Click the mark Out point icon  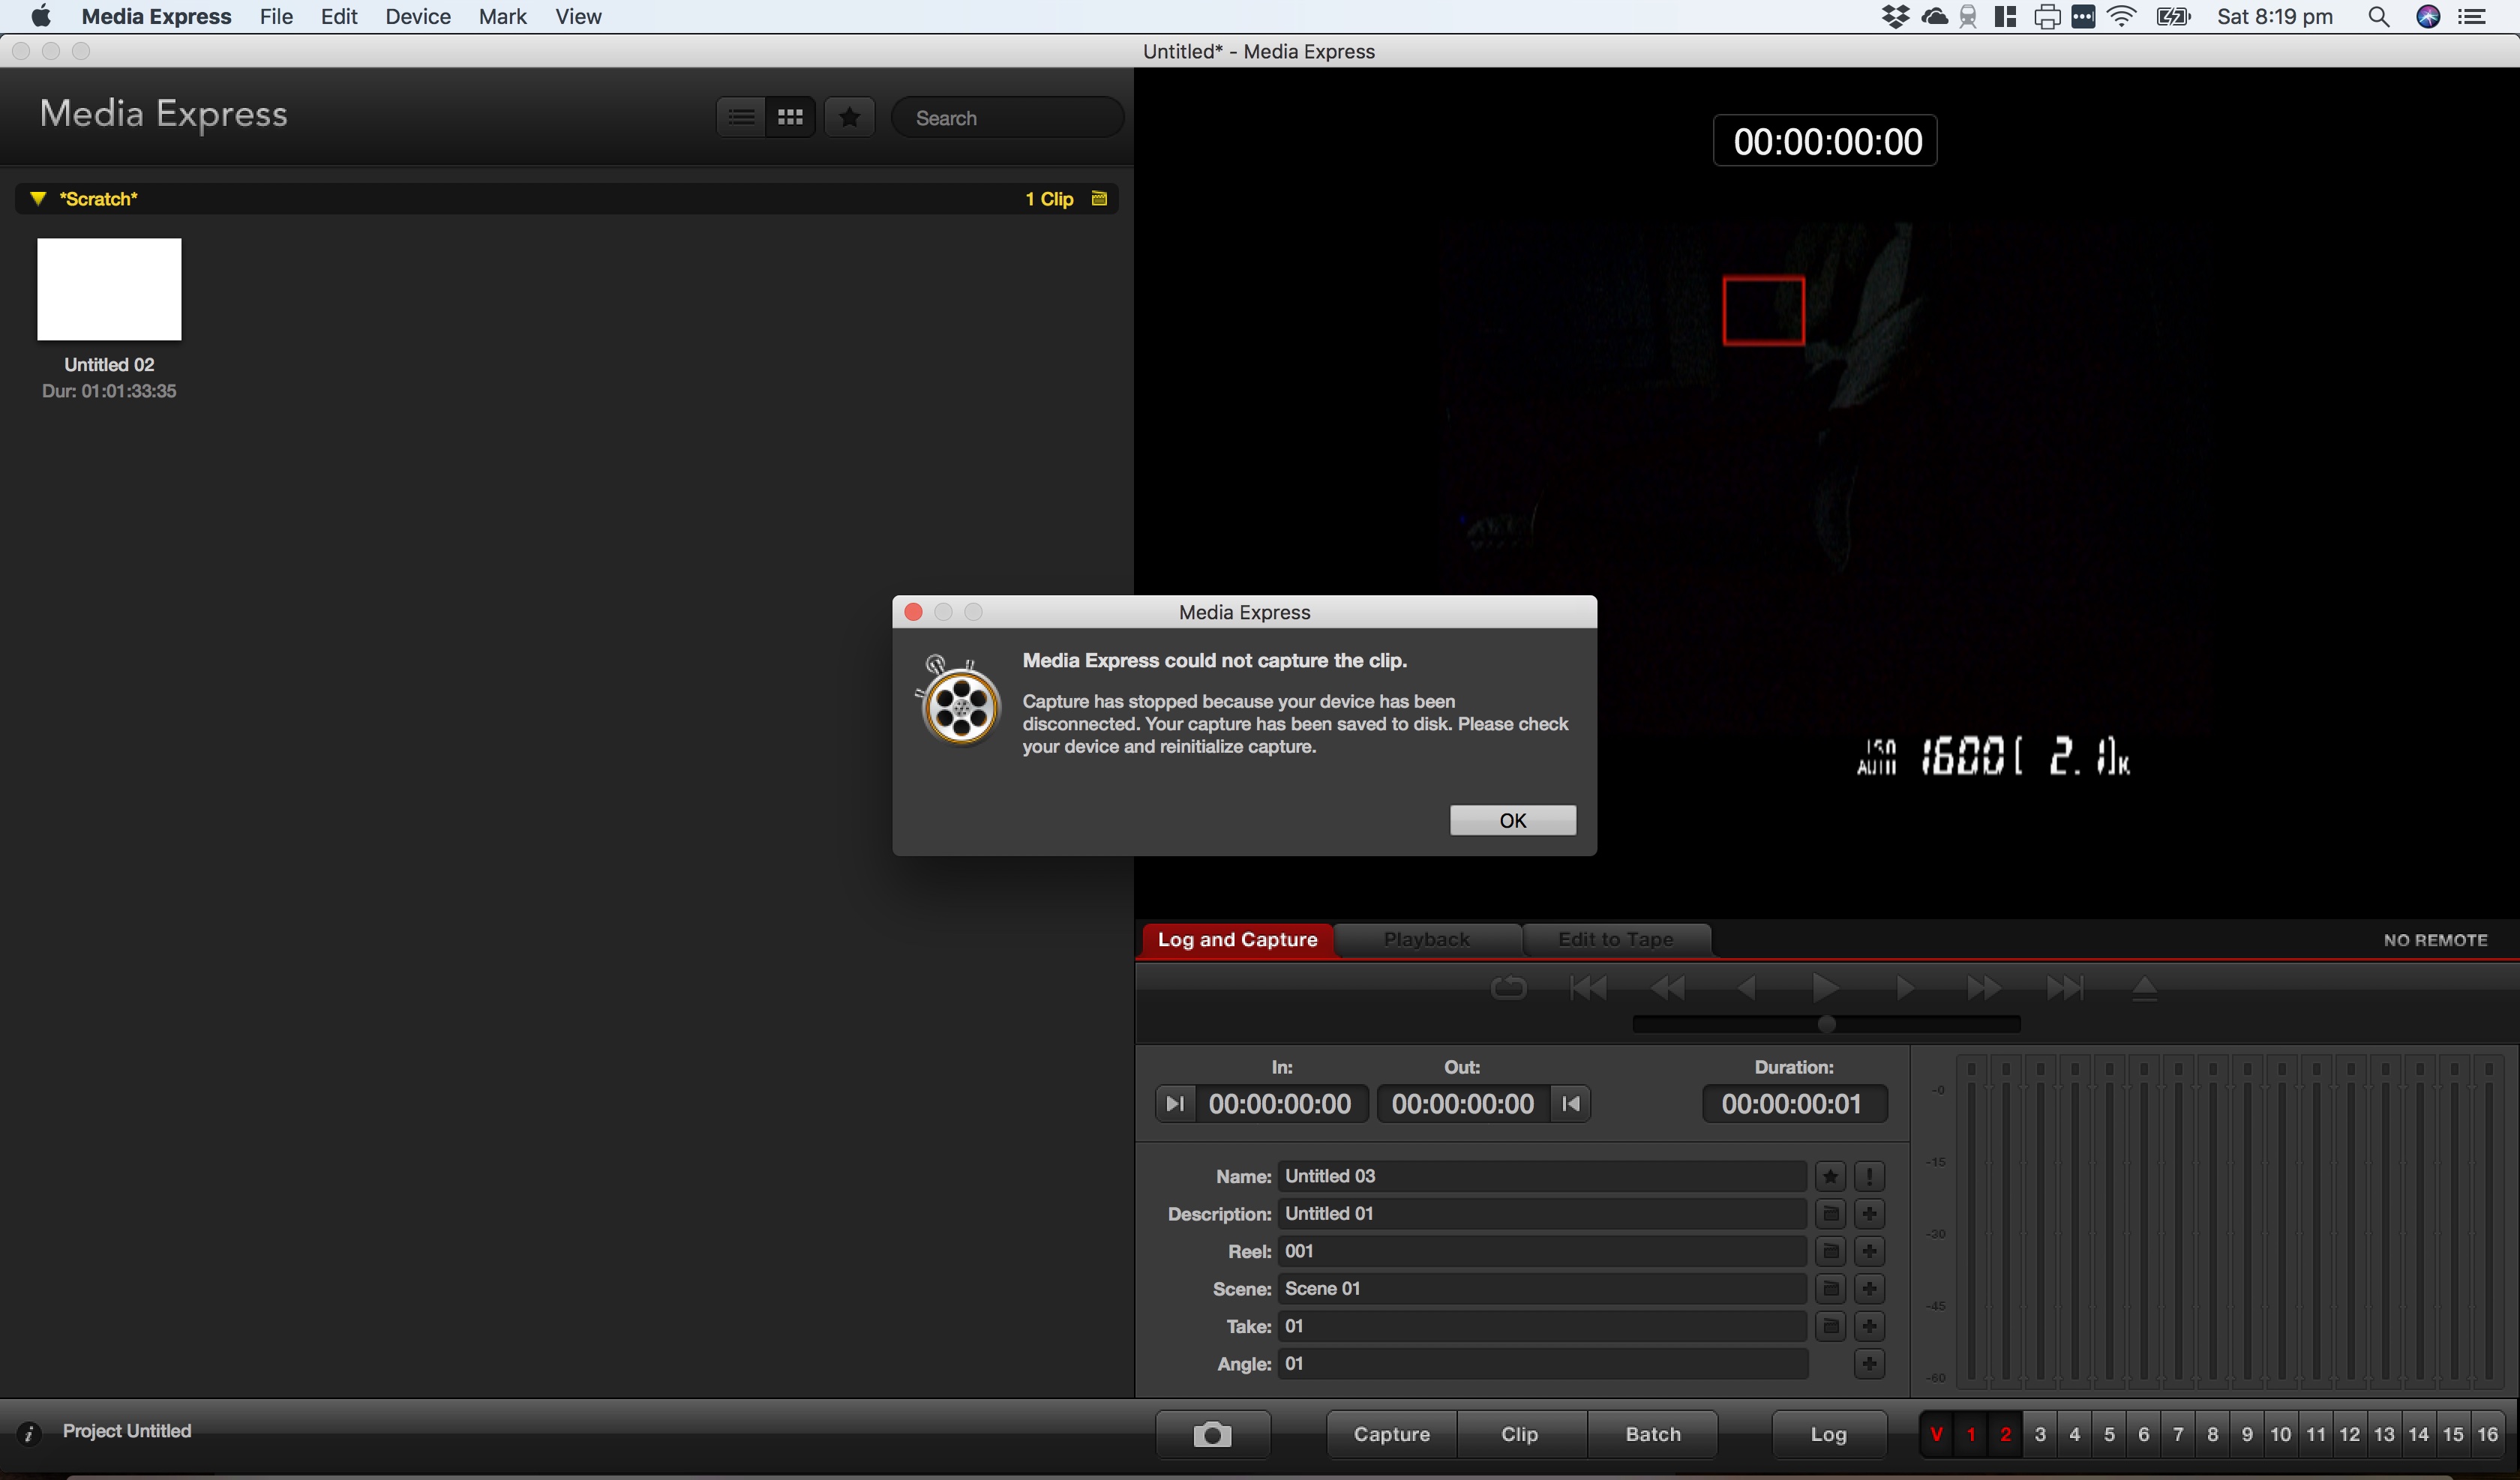coord(1571,1104)
